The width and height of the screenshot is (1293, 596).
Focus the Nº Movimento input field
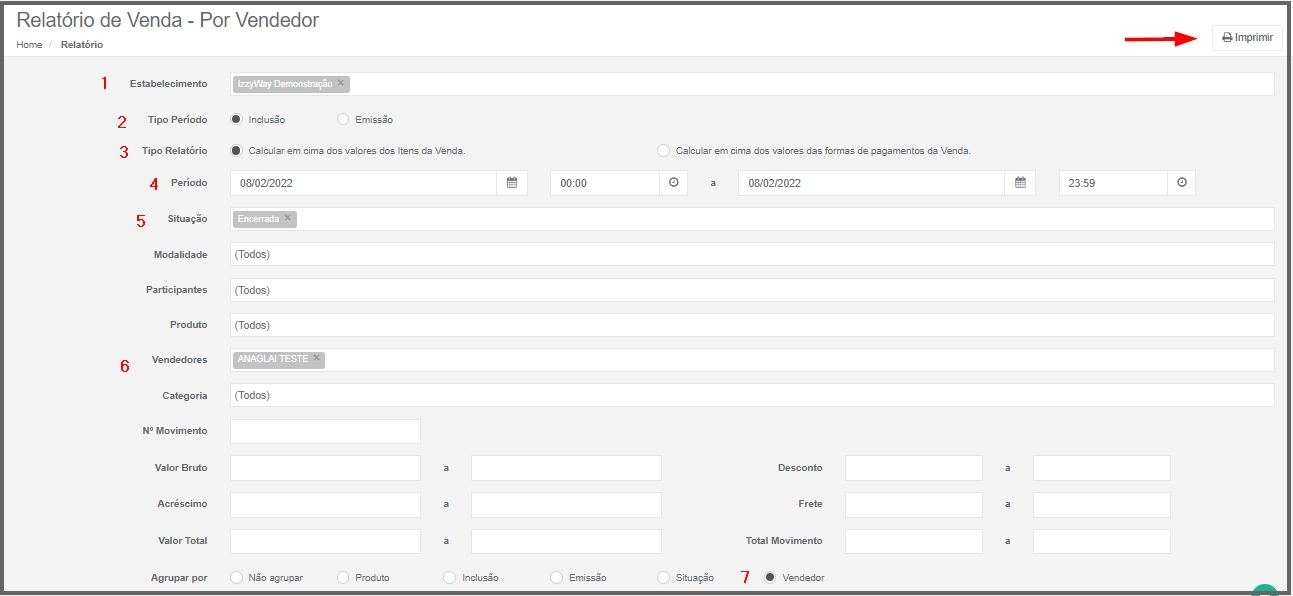point(325,431)
